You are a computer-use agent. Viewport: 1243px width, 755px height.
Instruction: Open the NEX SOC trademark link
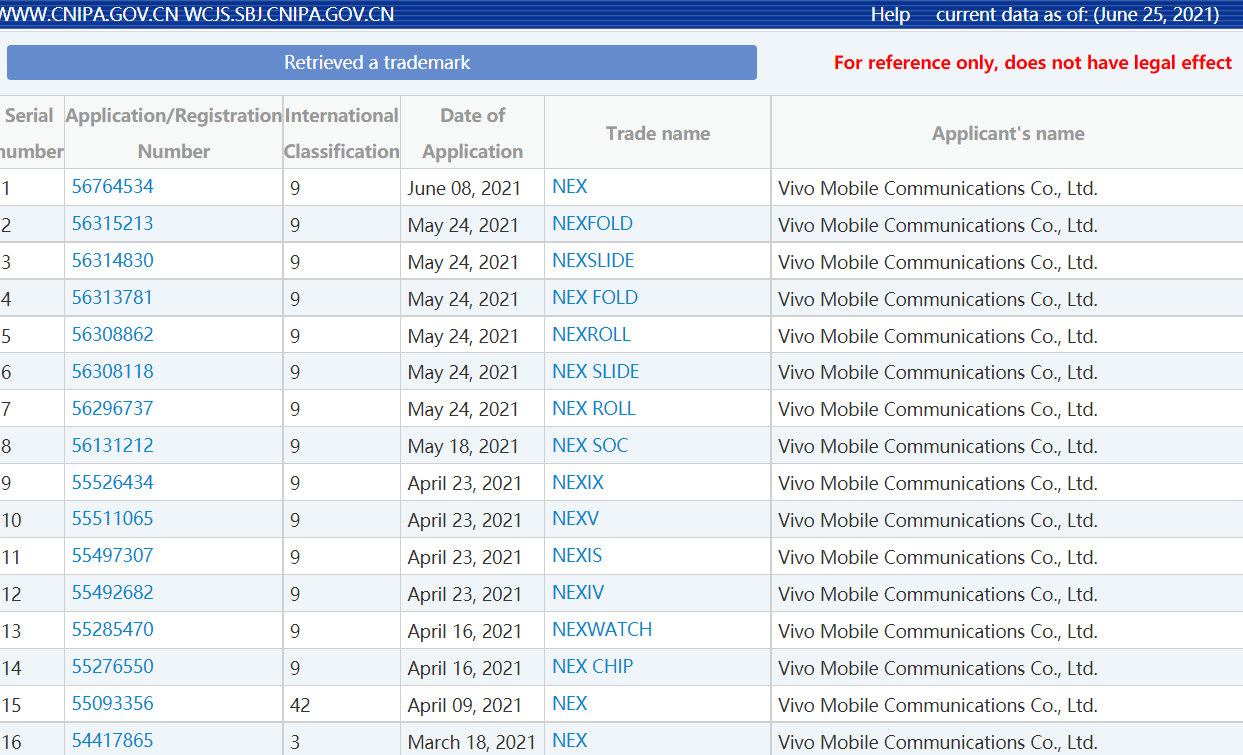tap(590, 446)
